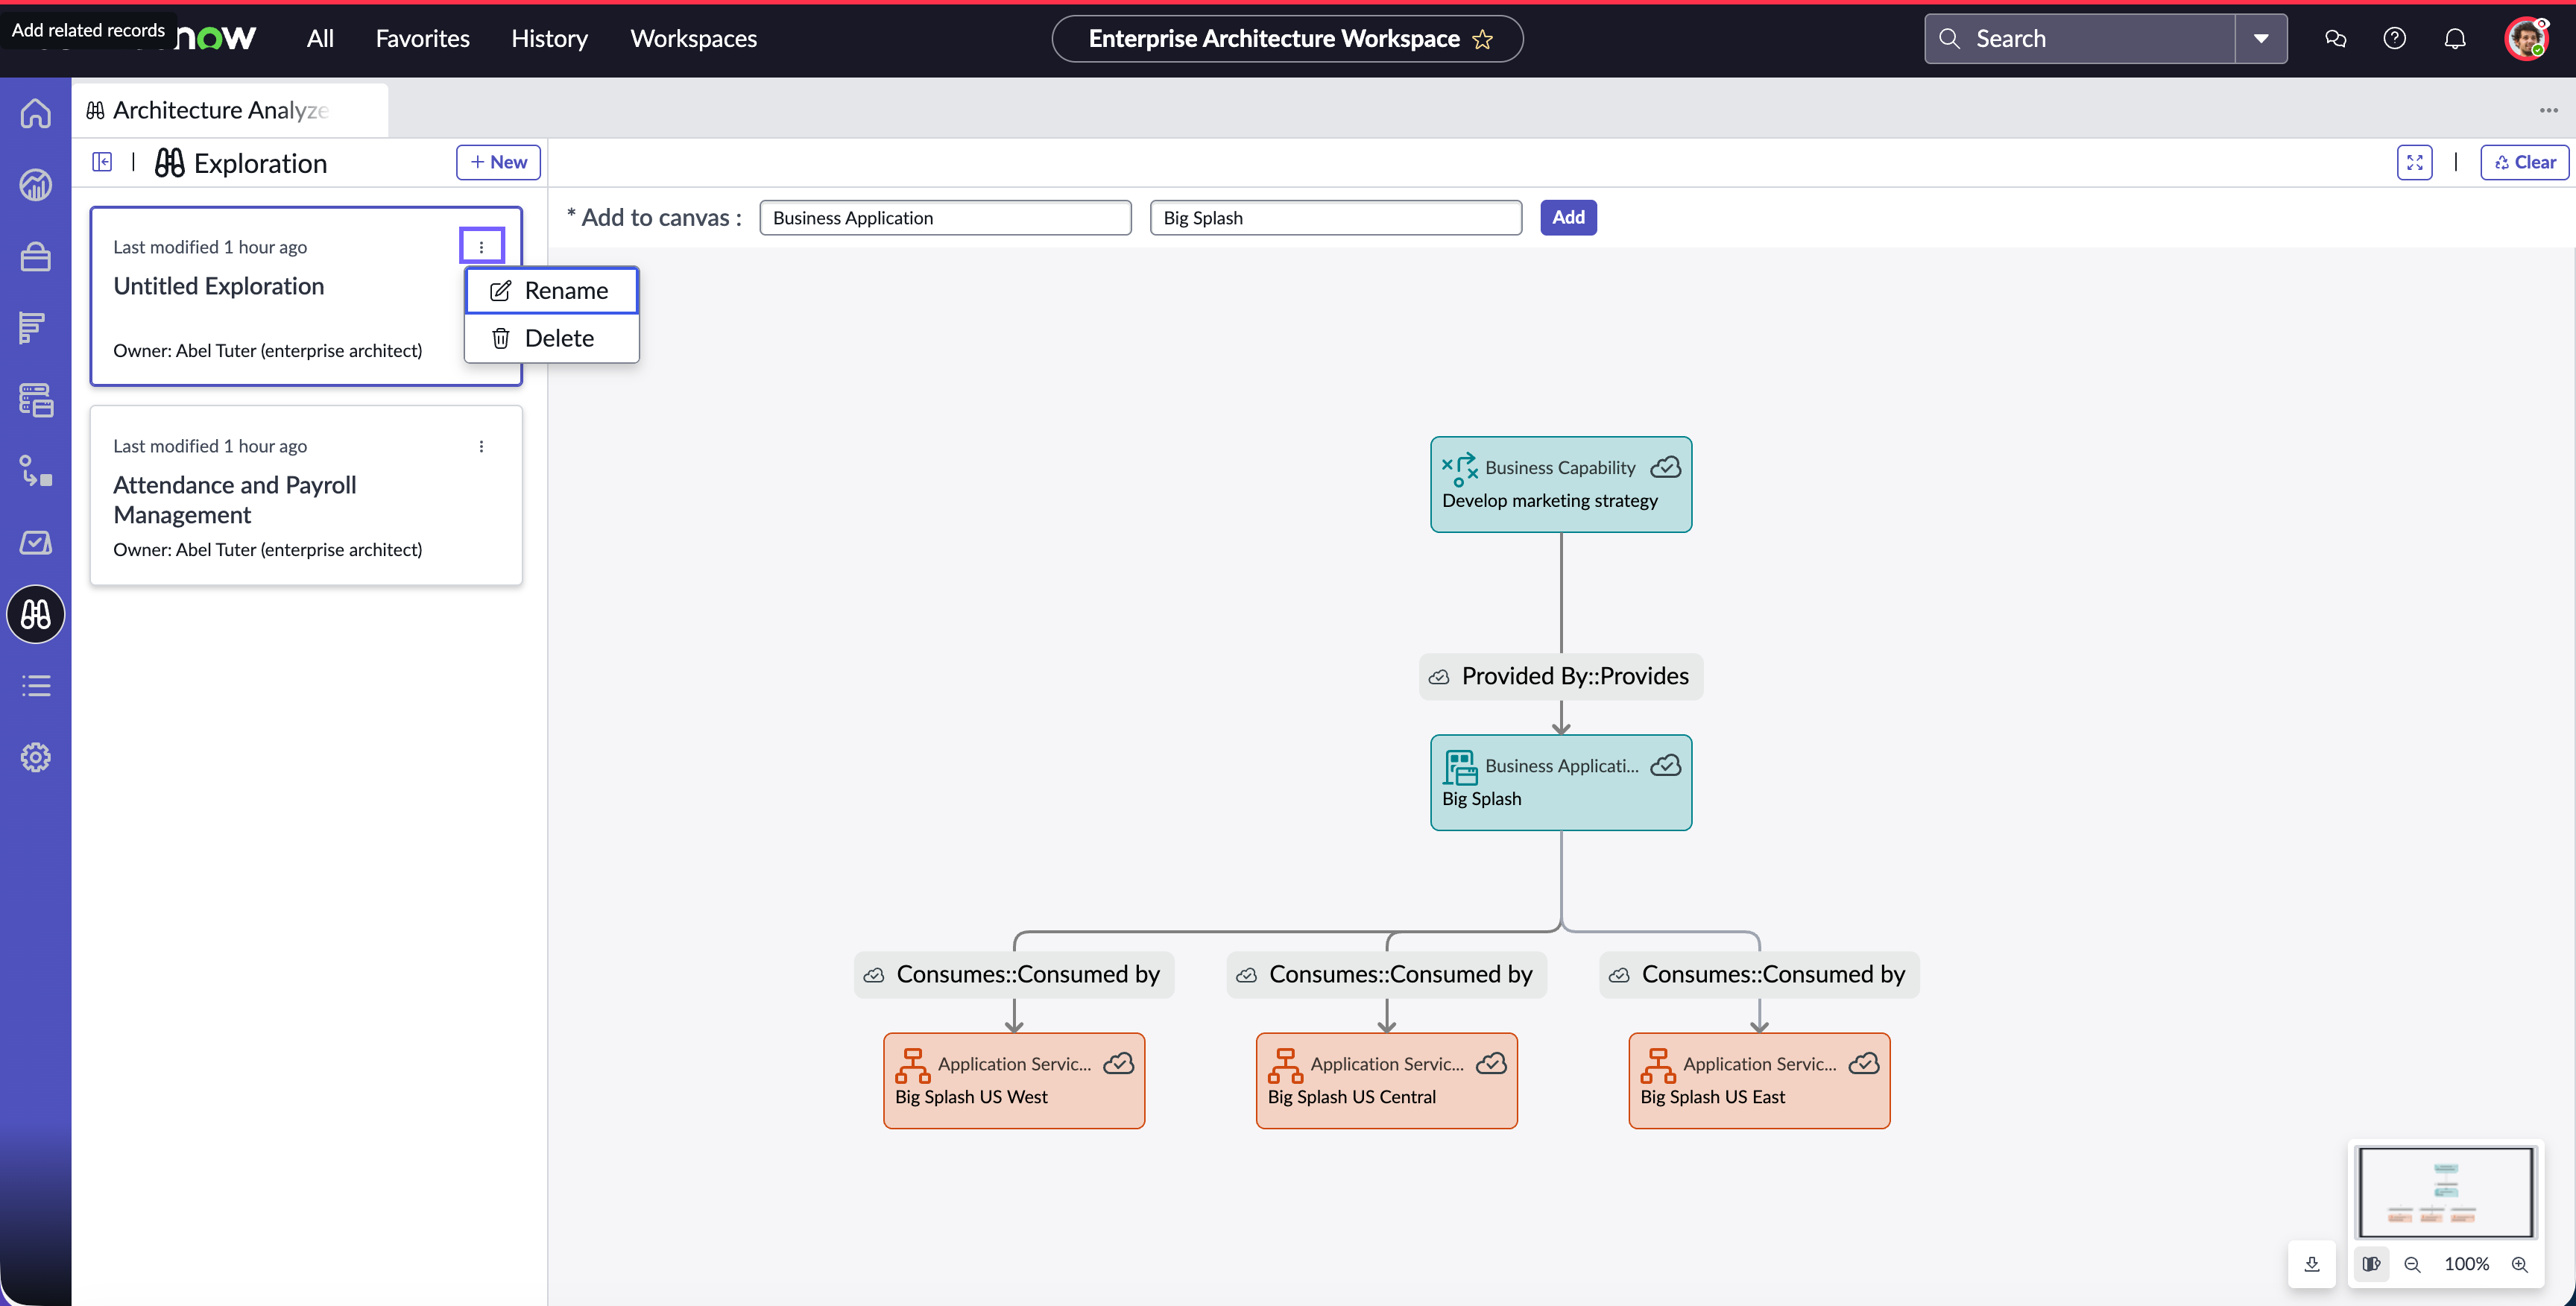
Task: Click cloud icon on Big Splash US Central node
Action: coord(1491,1063)
